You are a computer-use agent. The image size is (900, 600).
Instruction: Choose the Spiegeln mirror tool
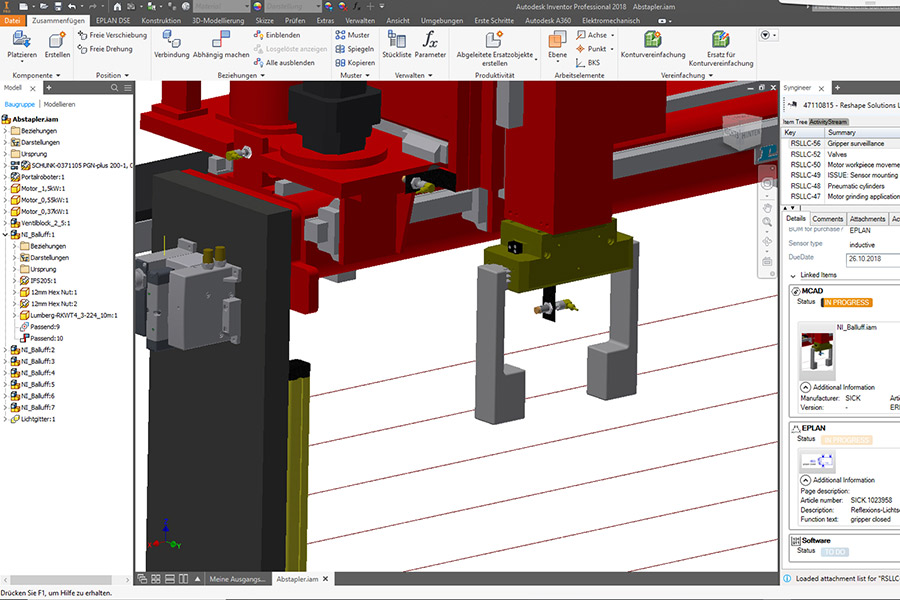click(354, 49)
